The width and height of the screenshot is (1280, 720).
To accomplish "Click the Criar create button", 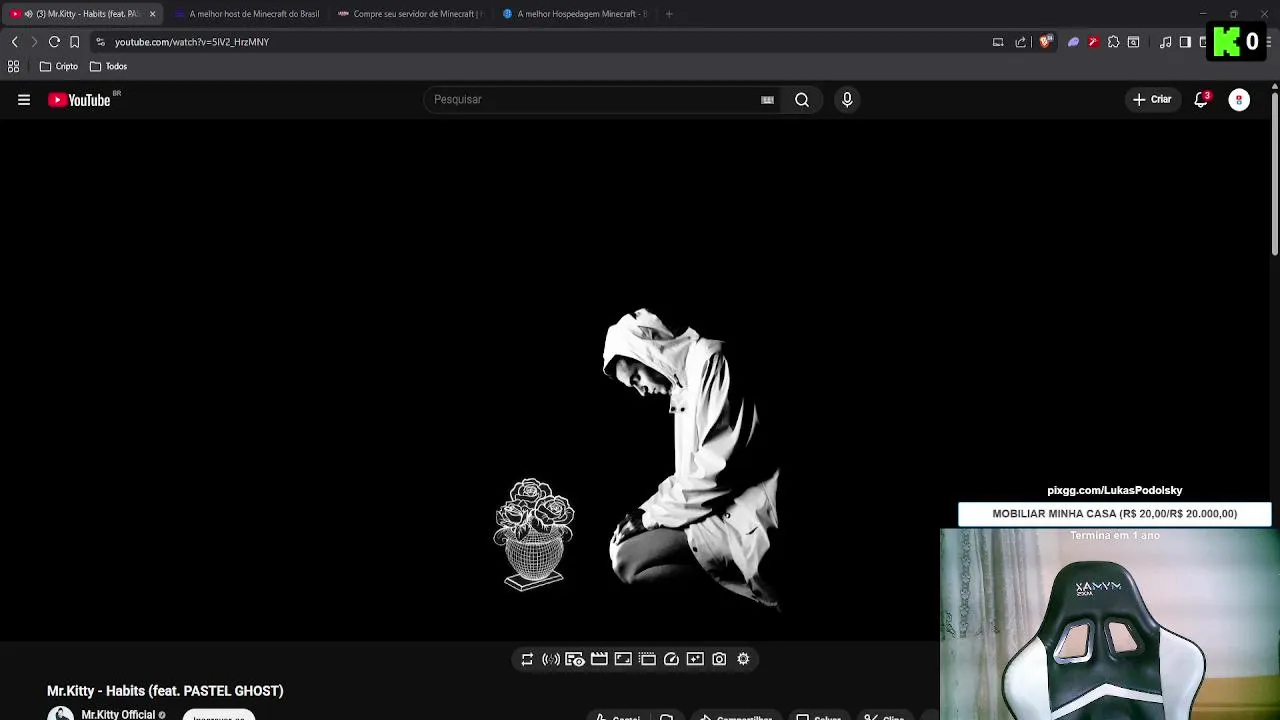I will 1152,99.
